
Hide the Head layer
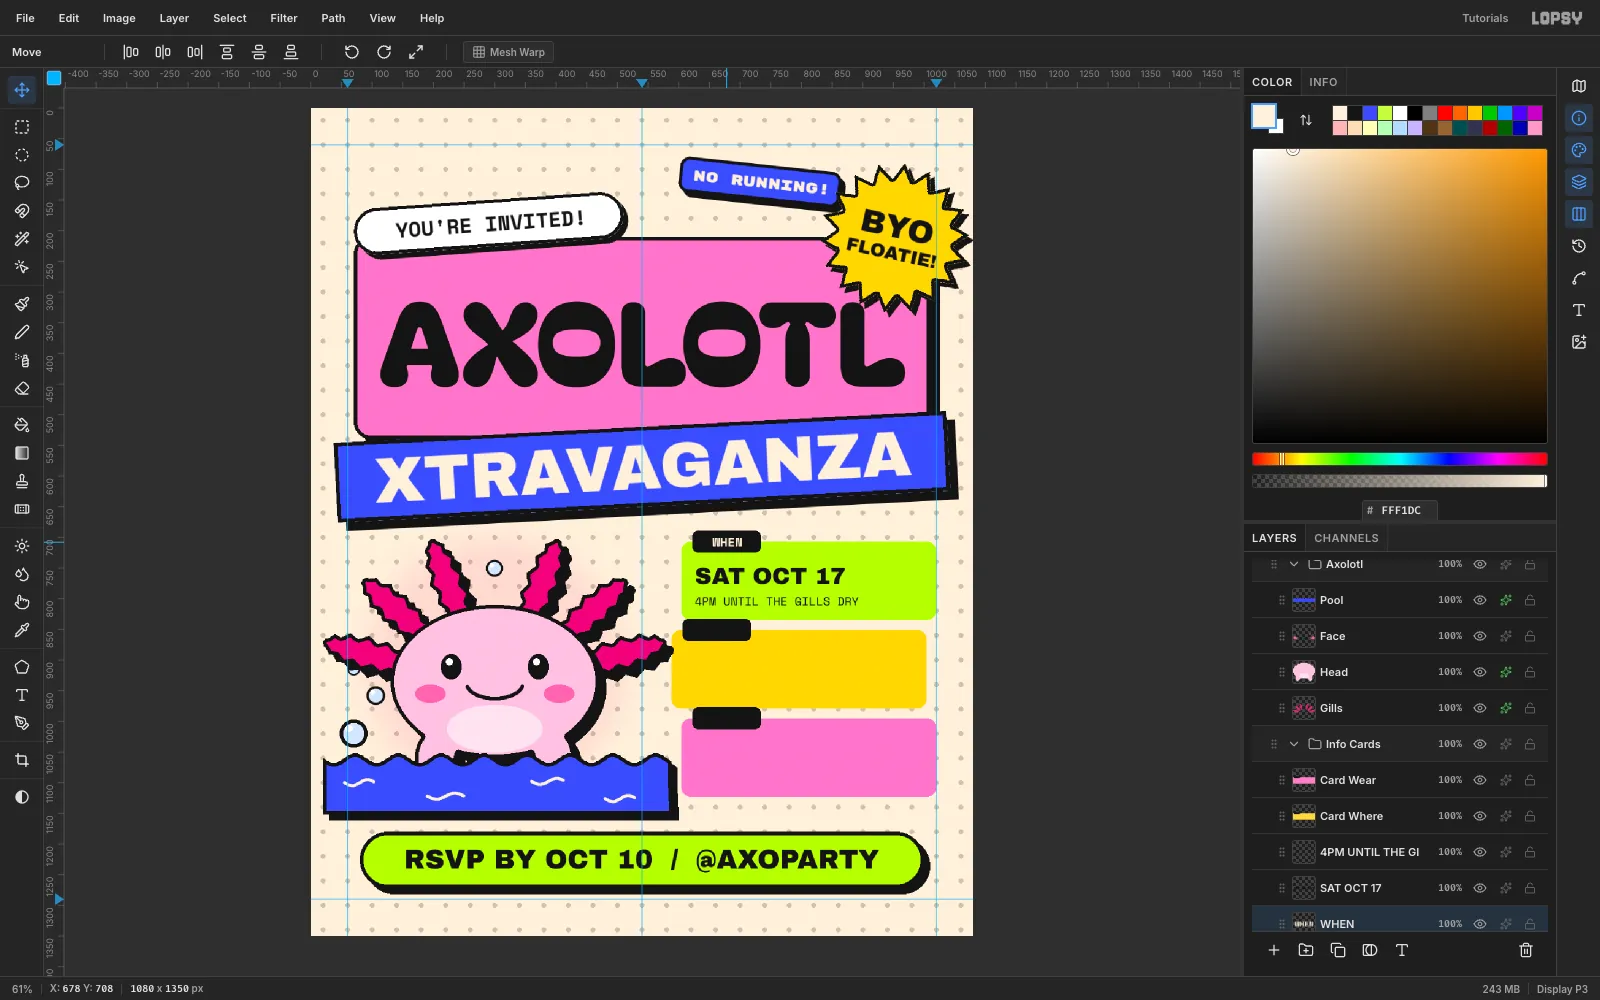[x=1480, y=672]
